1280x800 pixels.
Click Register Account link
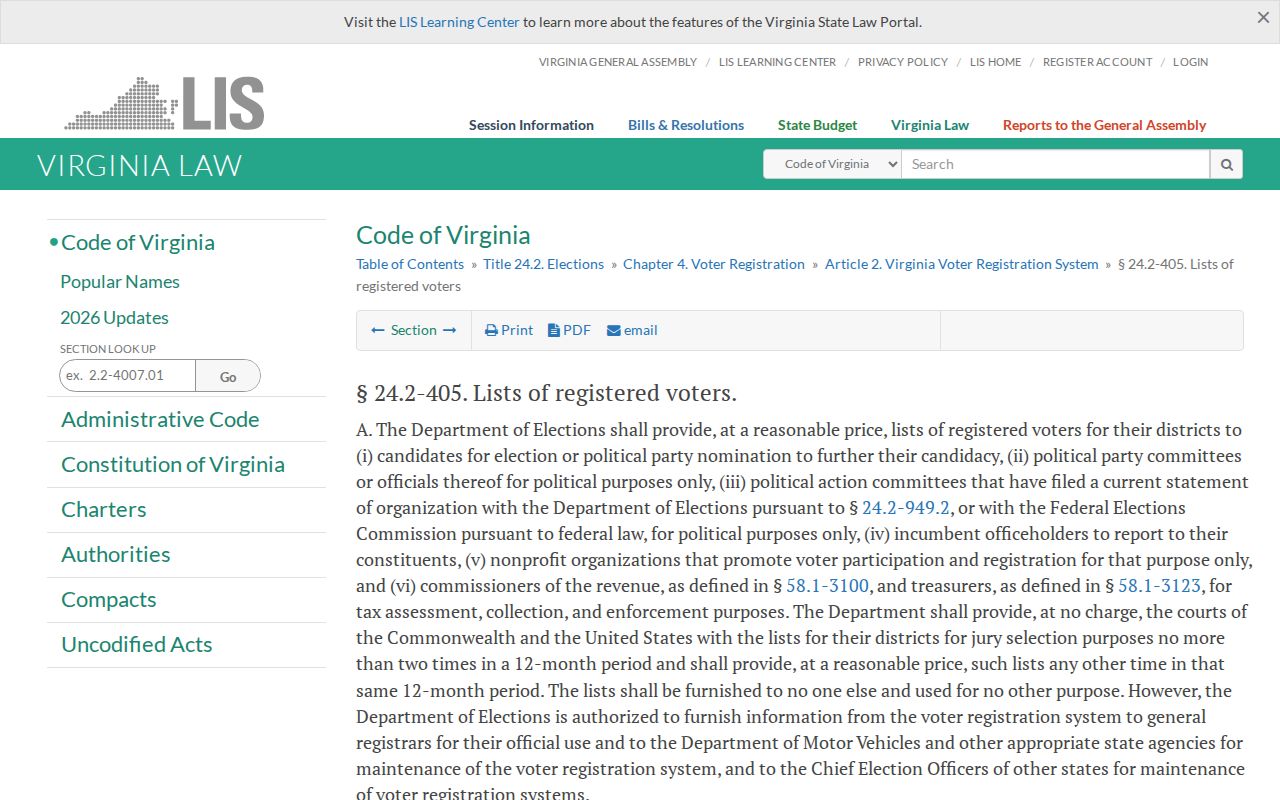(x=1097, y=62)
